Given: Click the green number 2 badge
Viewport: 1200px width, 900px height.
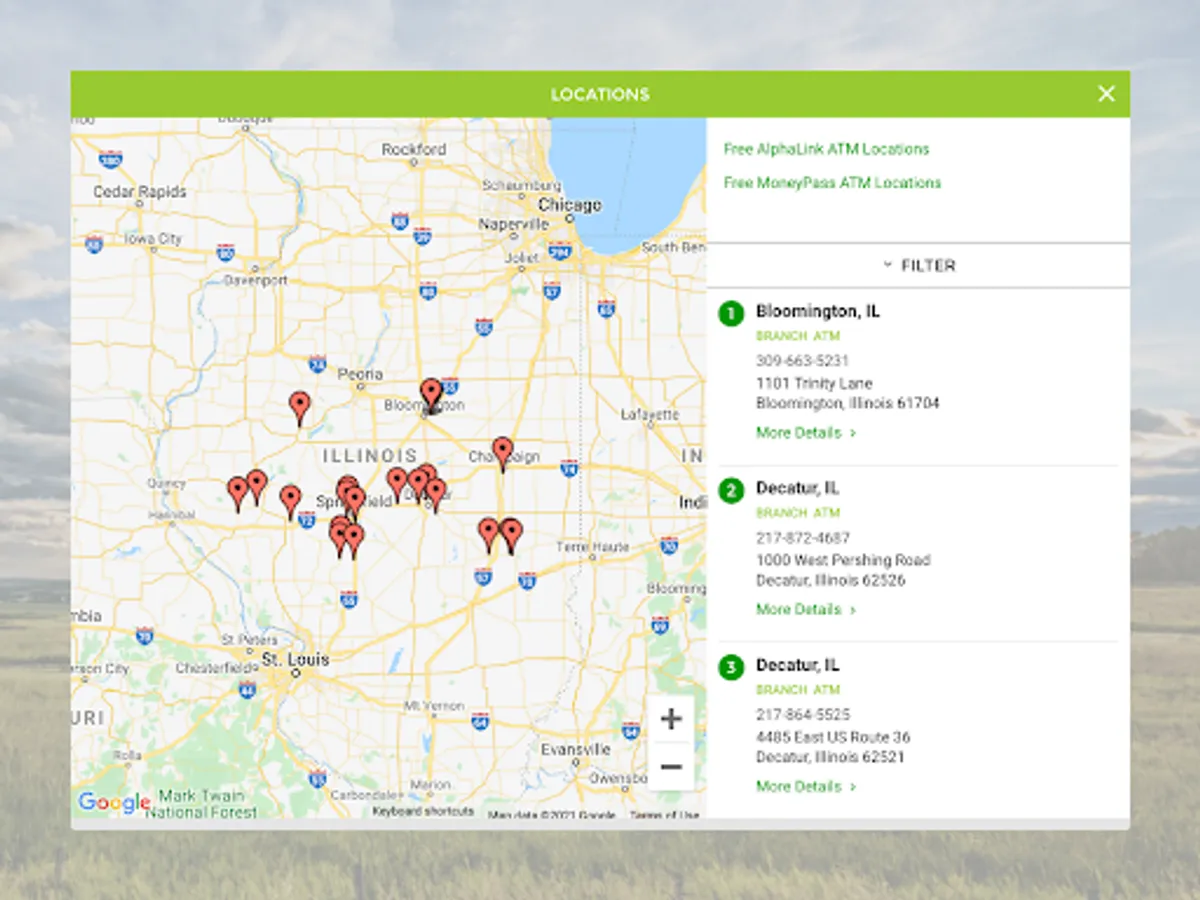Looking at the screenshot, I should coord(731,491).
